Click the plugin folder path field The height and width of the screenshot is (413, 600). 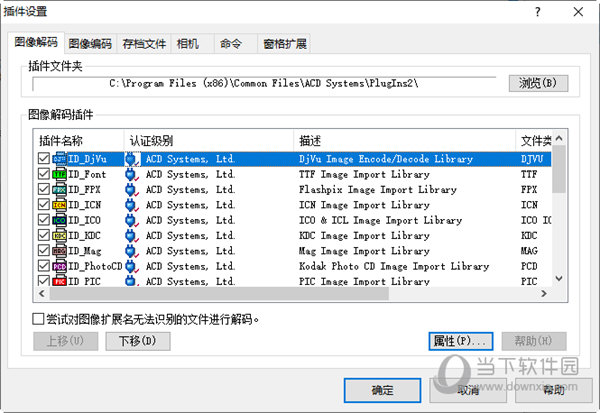(x=264, y=83)
